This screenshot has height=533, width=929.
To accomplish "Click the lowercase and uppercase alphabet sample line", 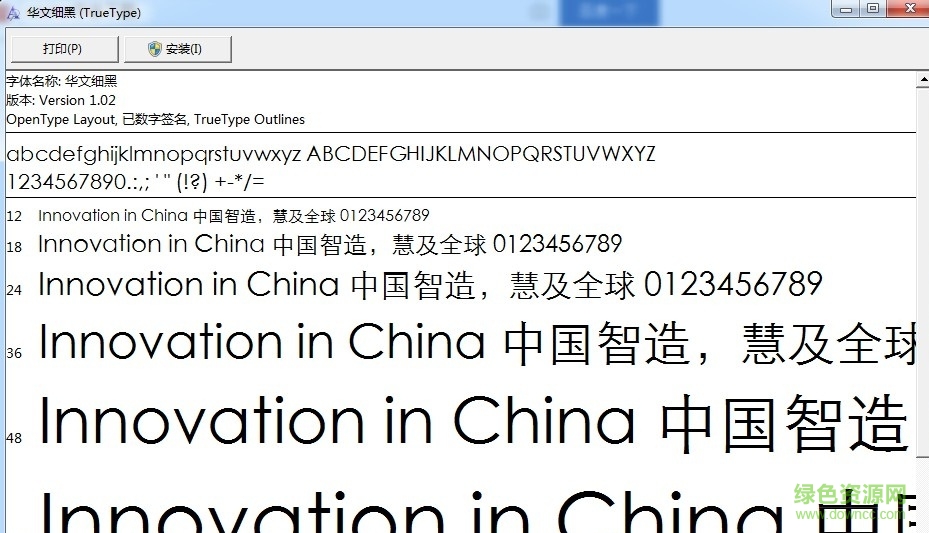I will (x=331, y=154).
